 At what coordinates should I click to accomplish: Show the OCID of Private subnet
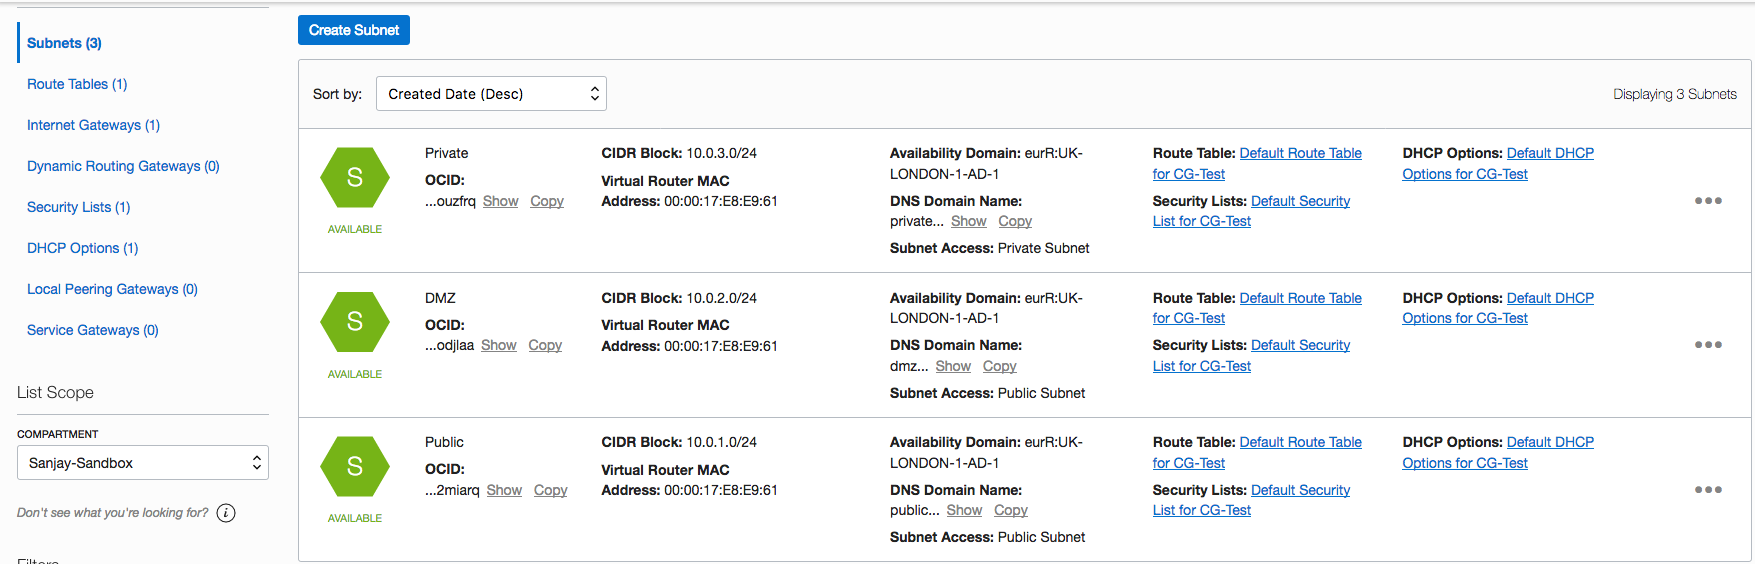pyautogui.click(x=500, y=201)
